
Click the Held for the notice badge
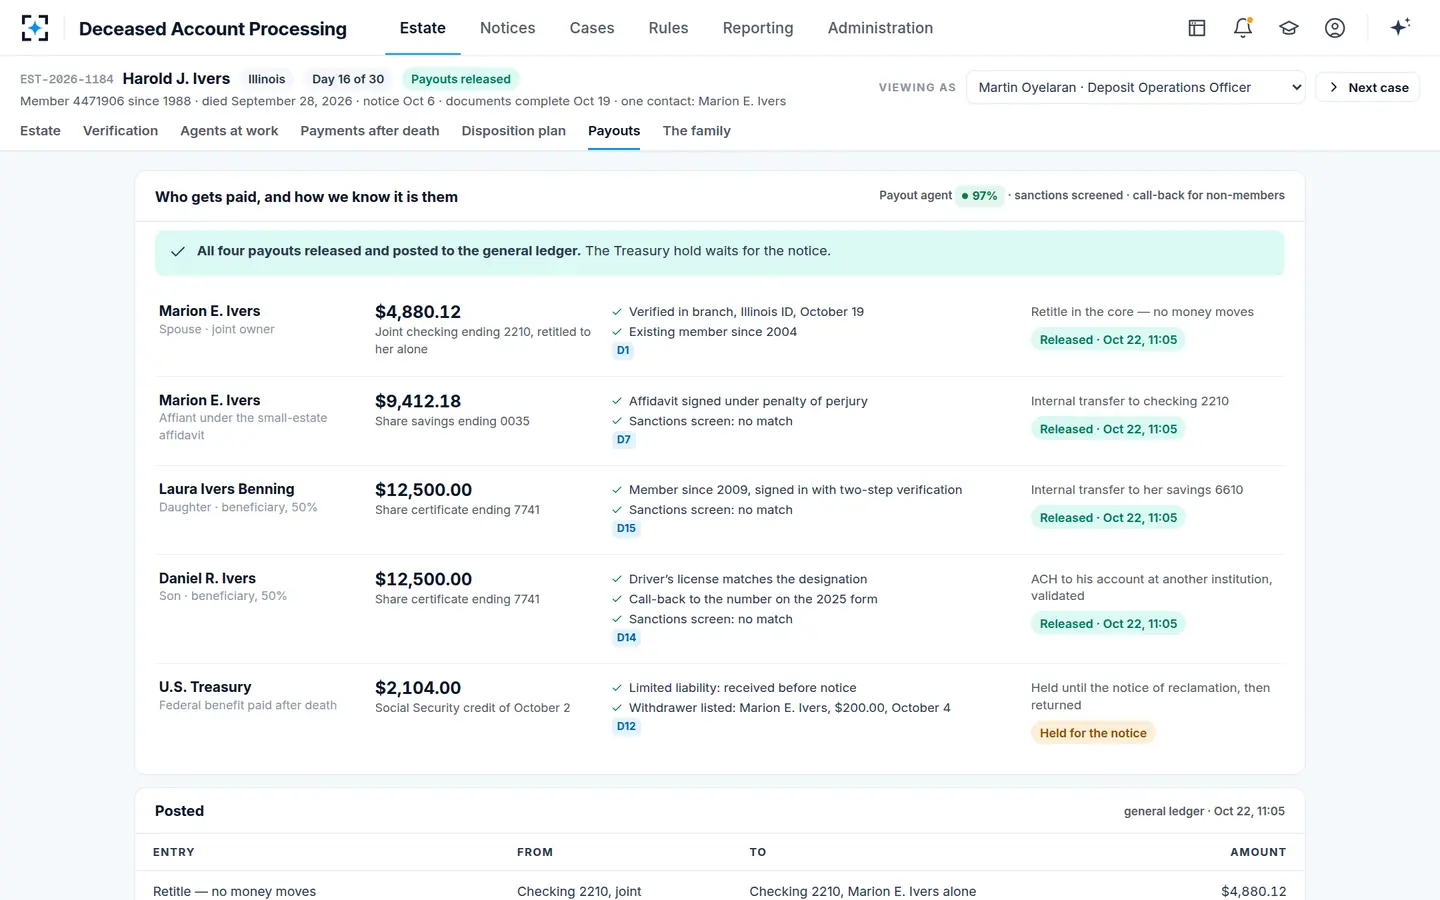coord(1093,733)
